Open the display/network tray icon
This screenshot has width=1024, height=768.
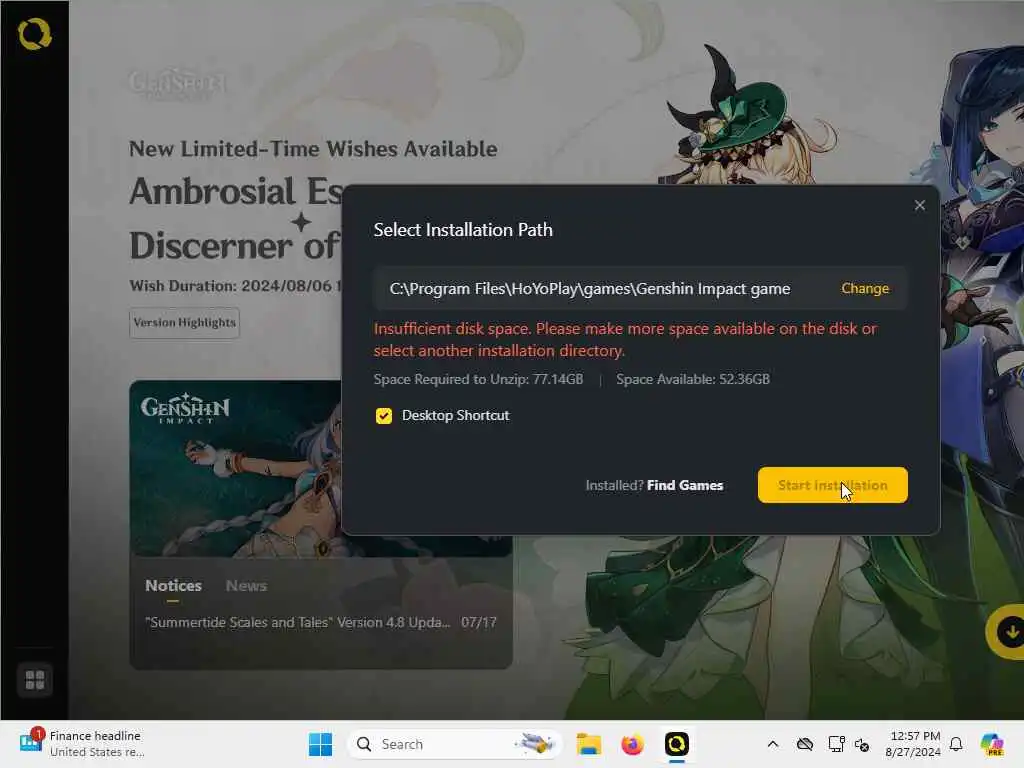836,744
